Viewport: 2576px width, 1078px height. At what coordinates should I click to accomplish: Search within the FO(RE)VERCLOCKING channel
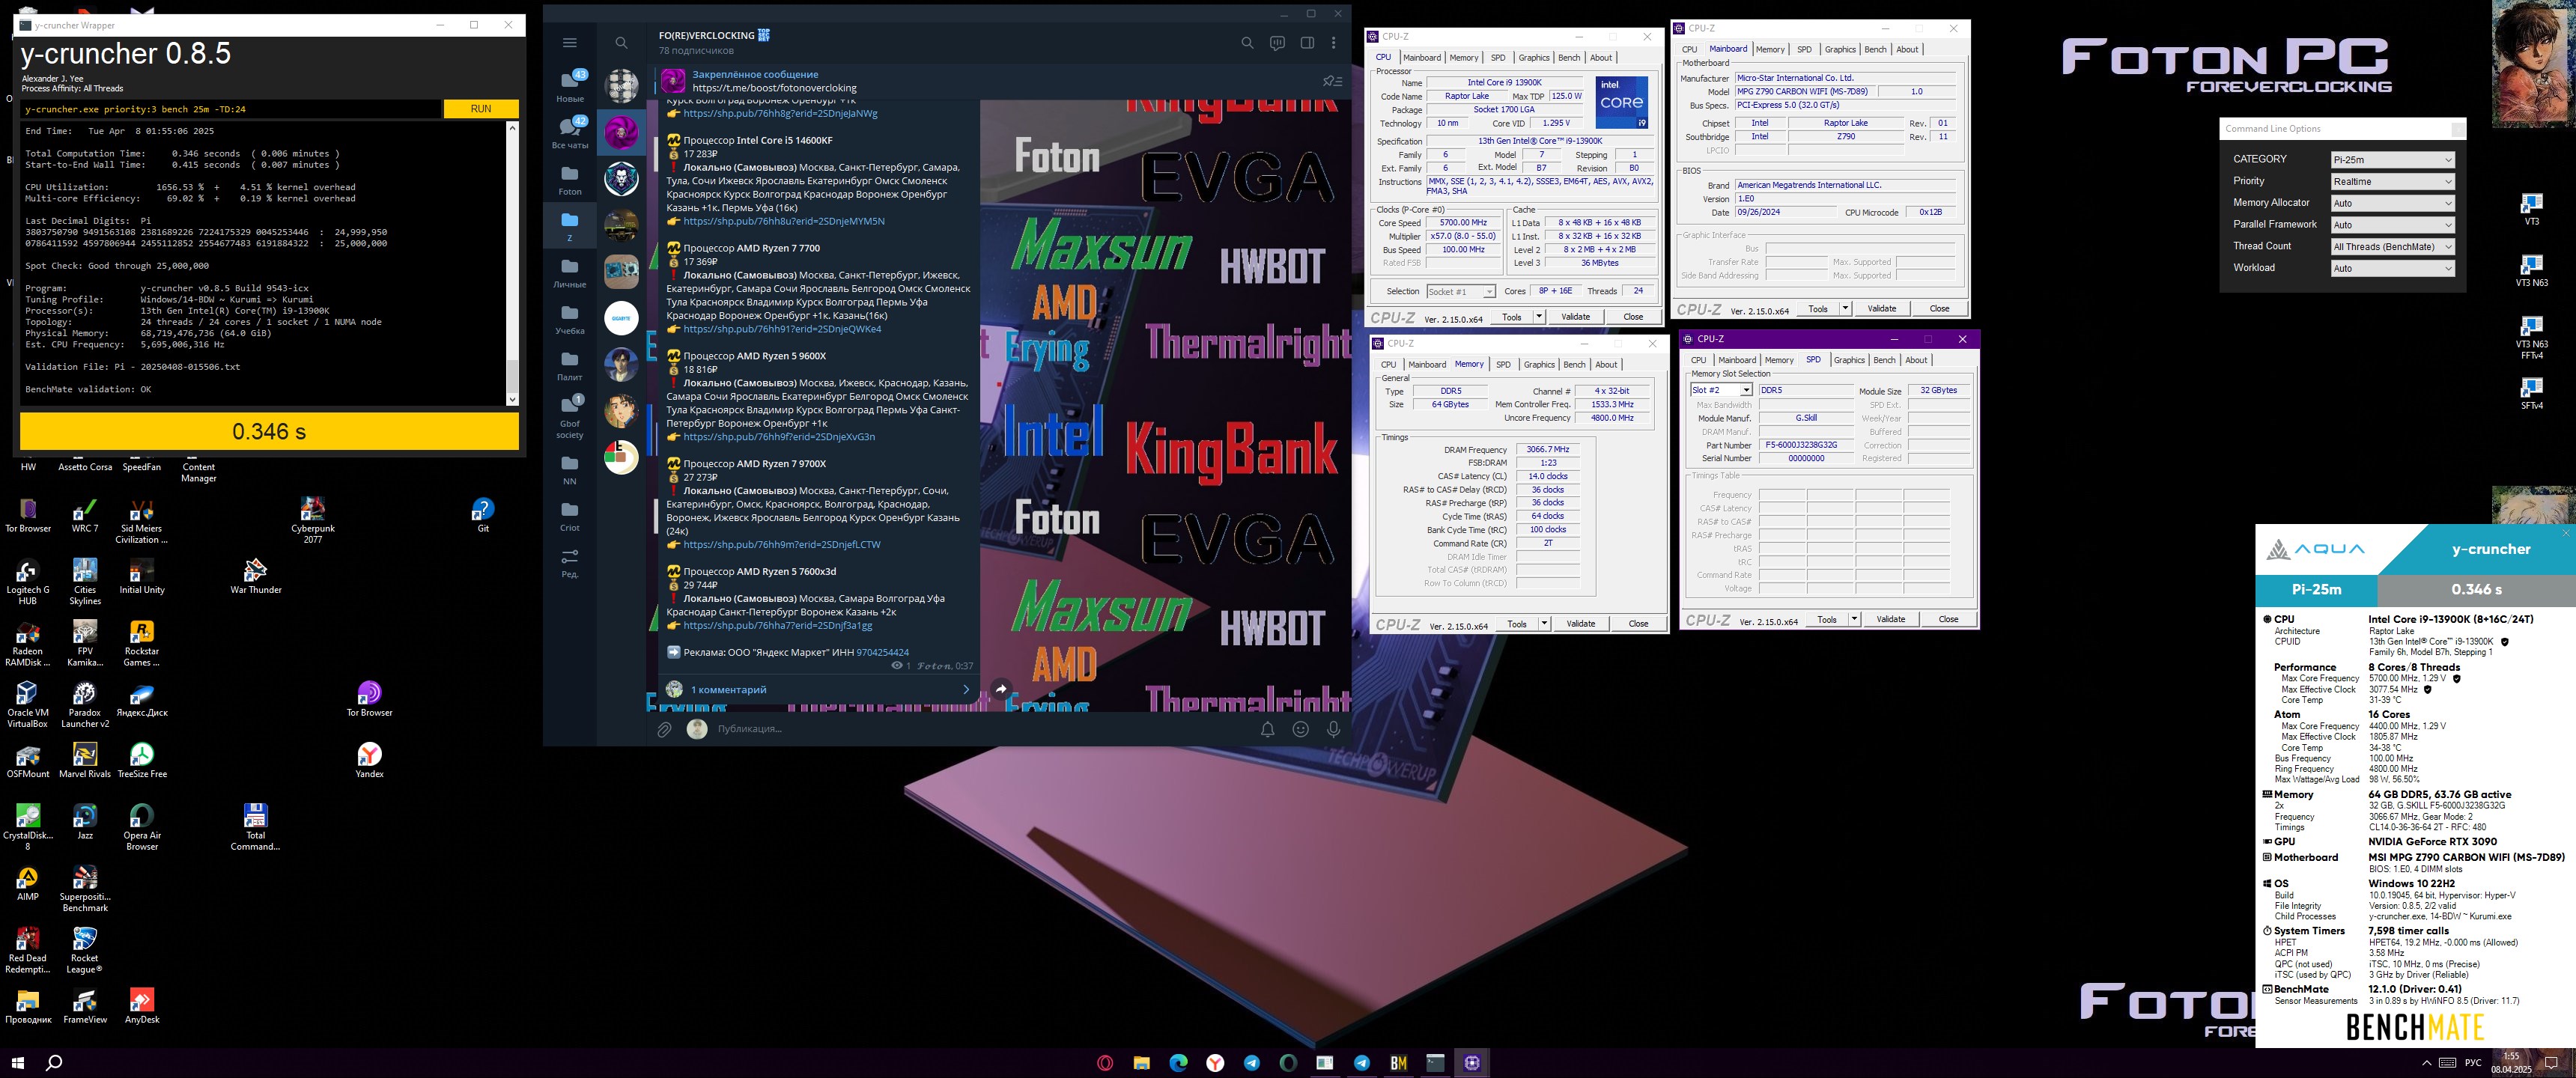(1246, 43)
